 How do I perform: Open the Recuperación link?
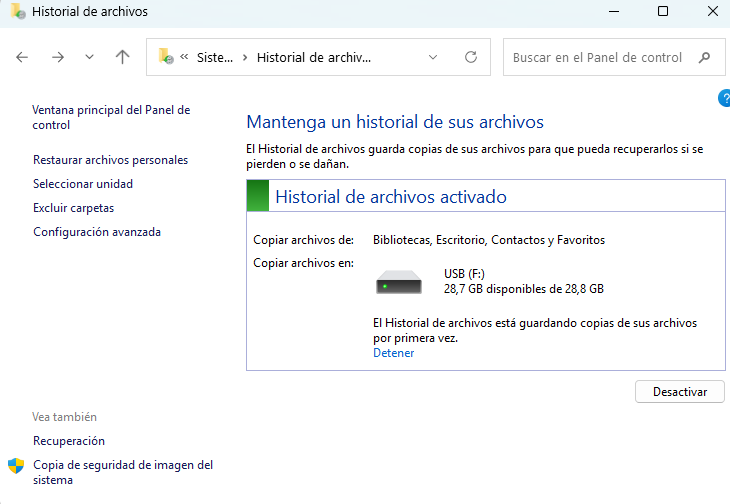pos(69,441)
